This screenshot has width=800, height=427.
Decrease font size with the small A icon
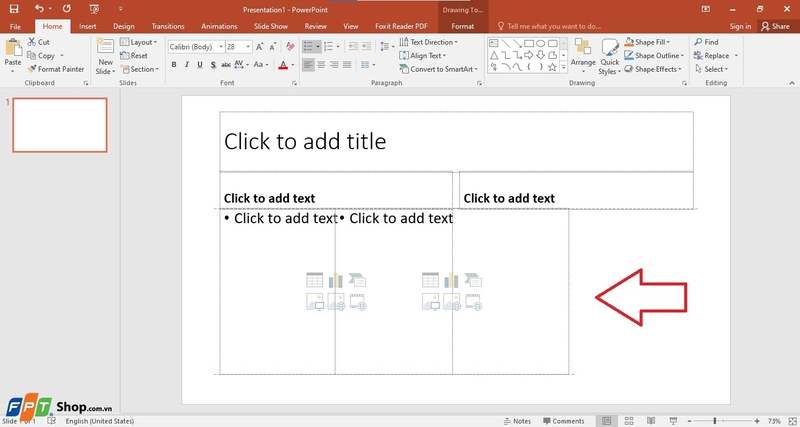click(x=273, y=47)
